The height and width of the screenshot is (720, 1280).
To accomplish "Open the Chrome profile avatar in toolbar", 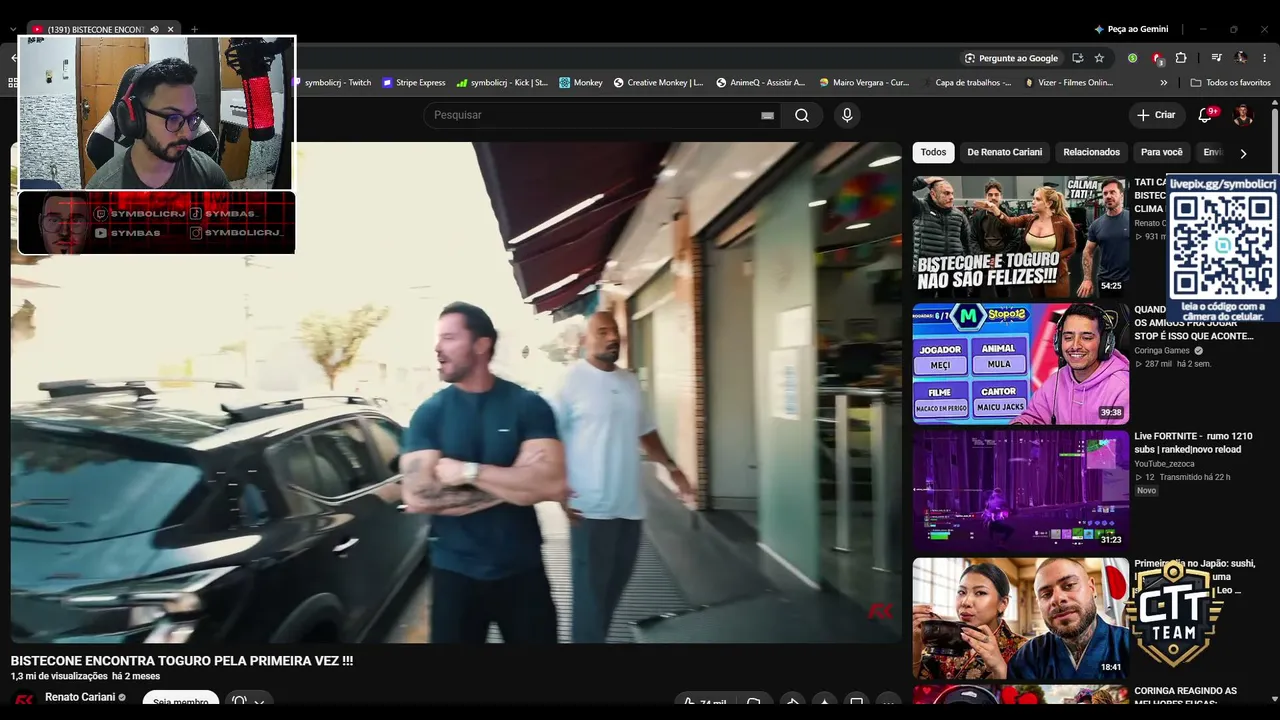I will click(x=1241, y=58).
